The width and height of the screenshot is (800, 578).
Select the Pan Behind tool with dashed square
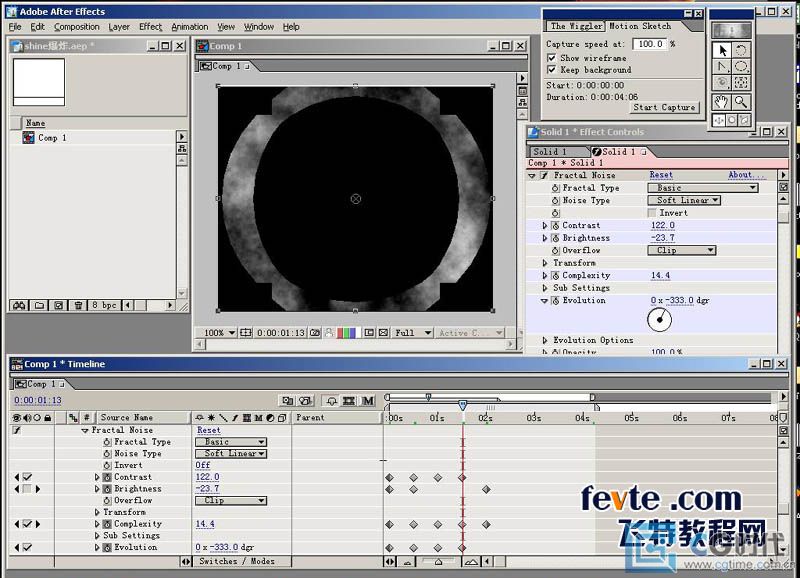click(x=741, y=83)
